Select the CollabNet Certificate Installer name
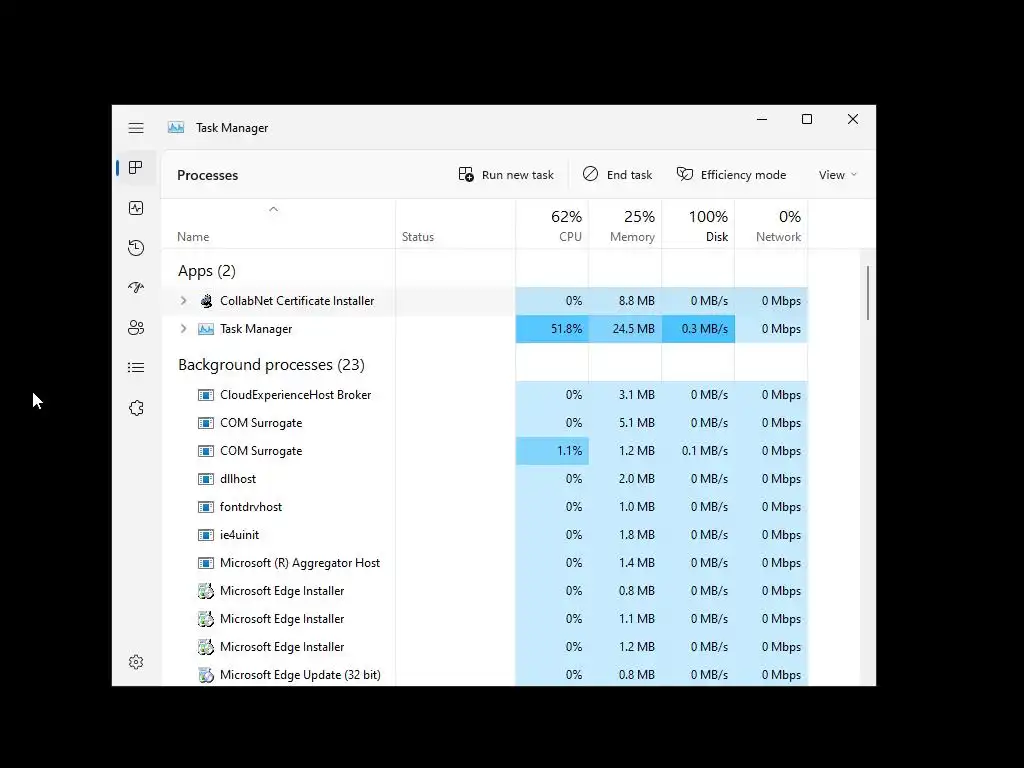1024x768 pixels. coord(297,301)
